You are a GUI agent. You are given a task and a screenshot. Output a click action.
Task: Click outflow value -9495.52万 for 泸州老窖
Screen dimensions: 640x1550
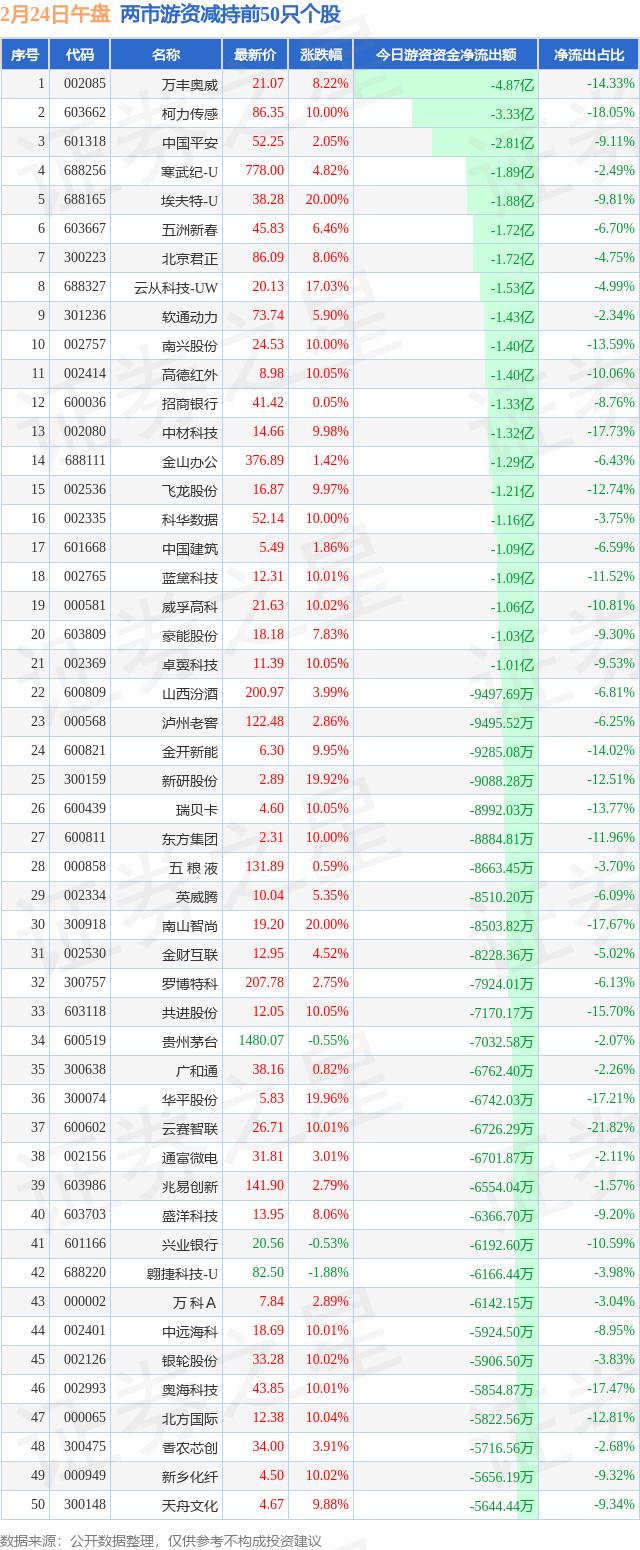pyautogui.click(x=502, y=723)
